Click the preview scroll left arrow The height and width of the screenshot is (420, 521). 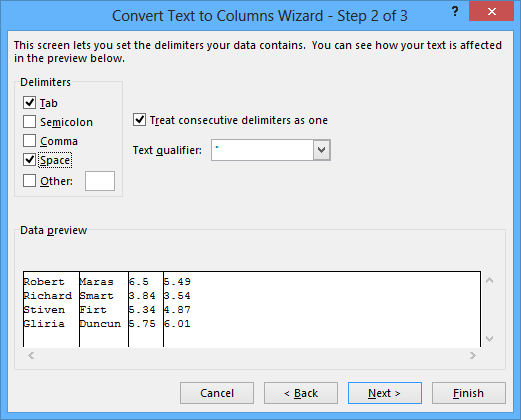(31, 356)
